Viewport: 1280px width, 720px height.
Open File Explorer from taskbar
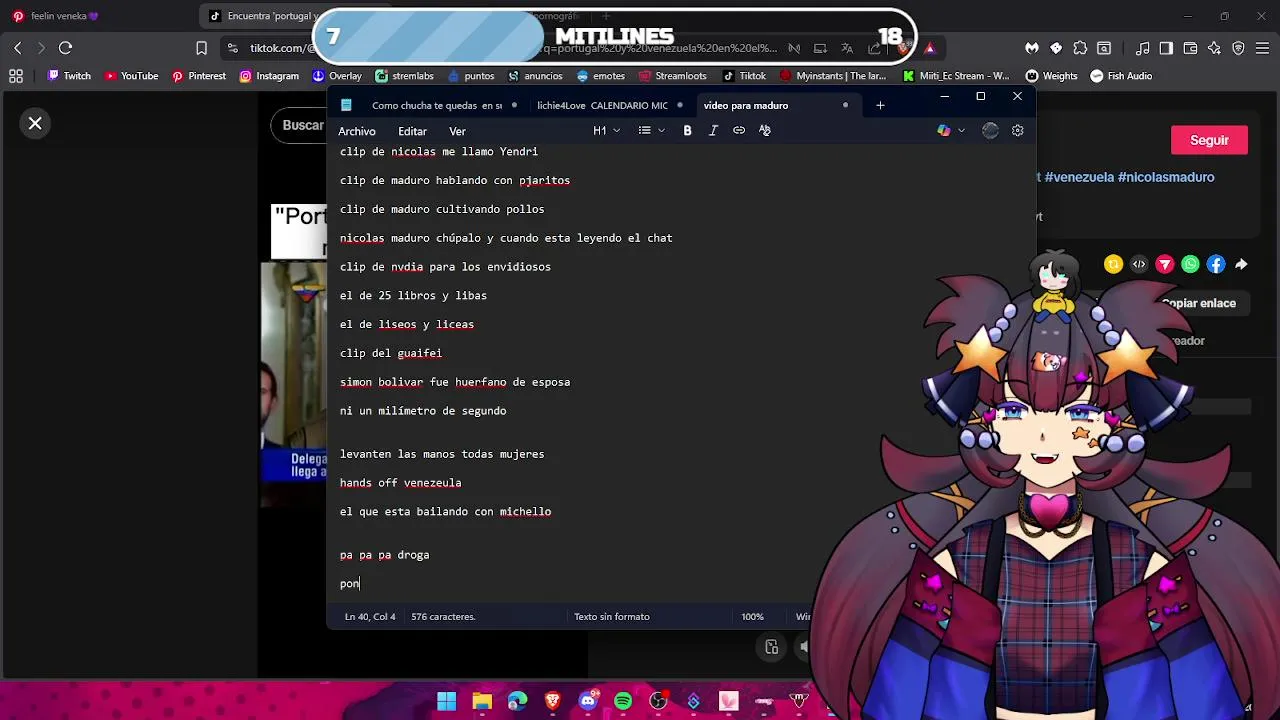point(482,701)
